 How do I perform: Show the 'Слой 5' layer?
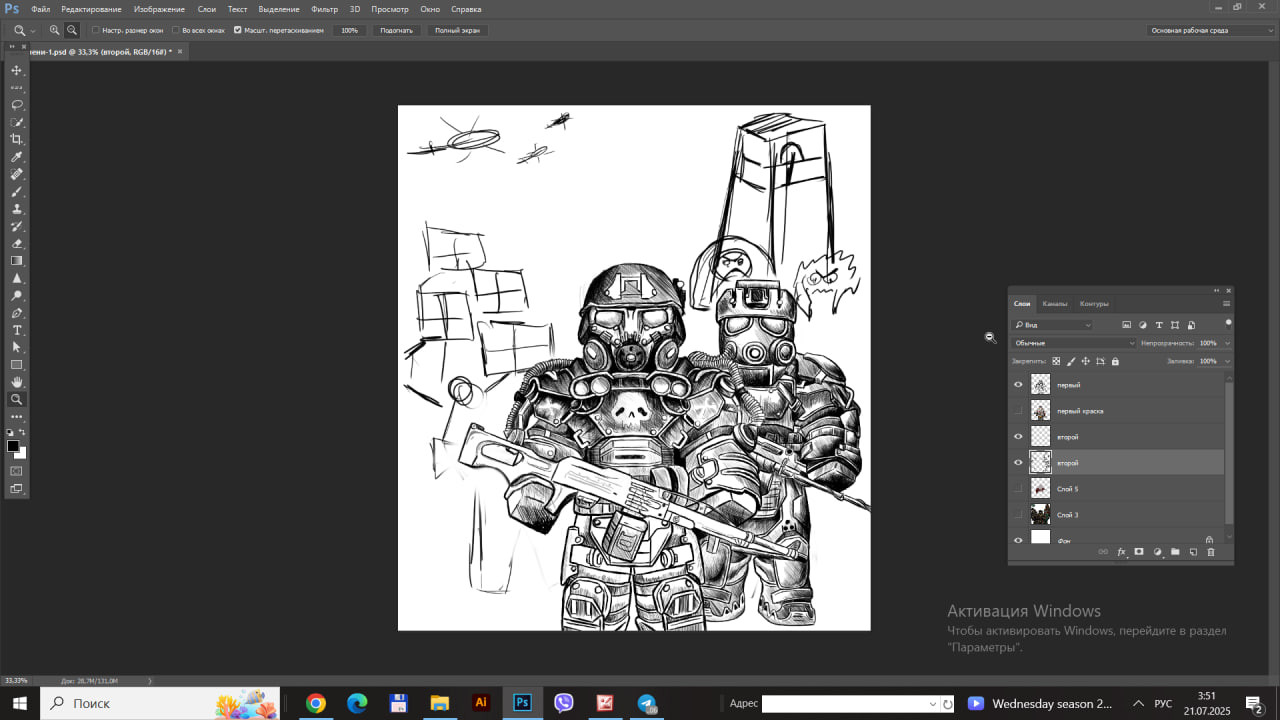(1018, 489)
